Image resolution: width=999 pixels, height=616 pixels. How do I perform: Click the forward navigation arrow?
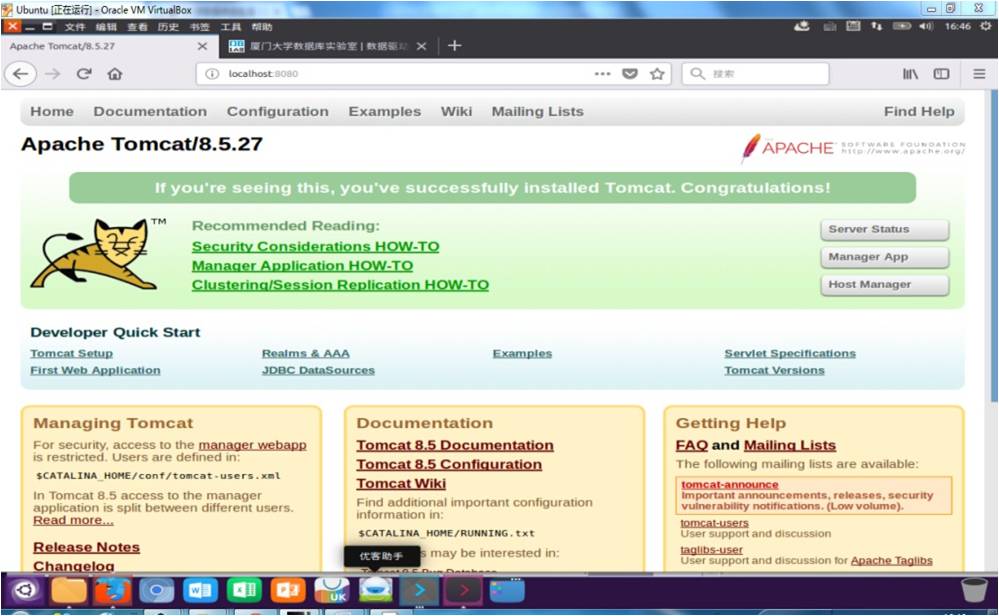[x=53, y=74]
